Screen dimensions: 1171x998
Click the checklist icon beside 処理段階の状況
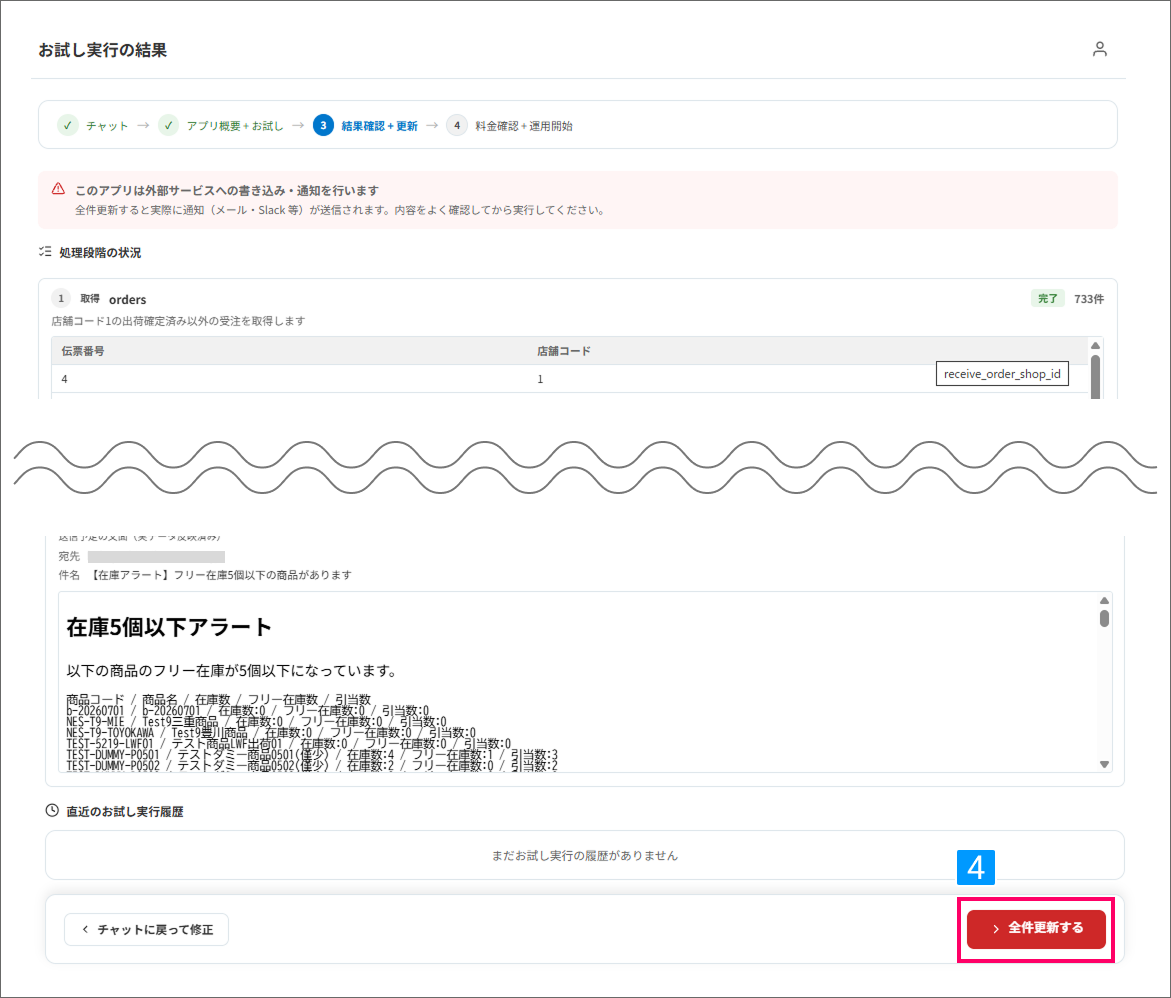pyautogui.click(x=46, y=252)
